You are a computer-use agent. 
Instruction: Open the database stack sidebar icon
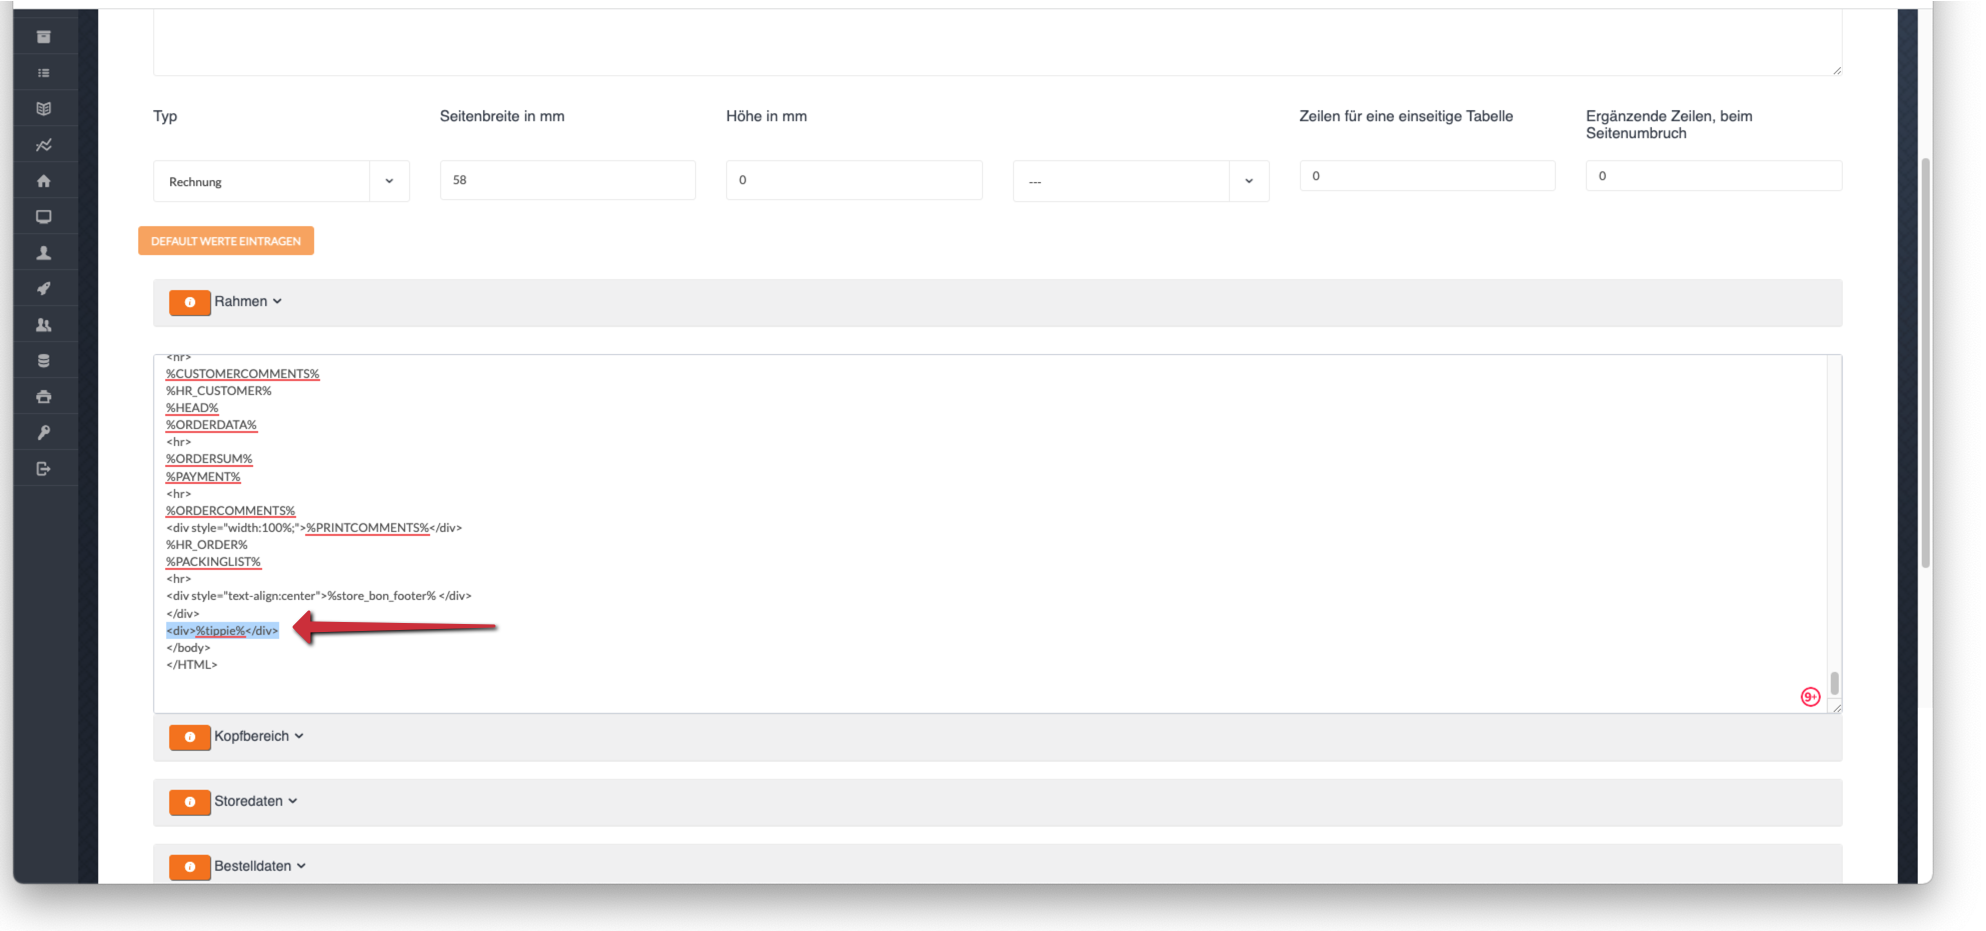43,361
